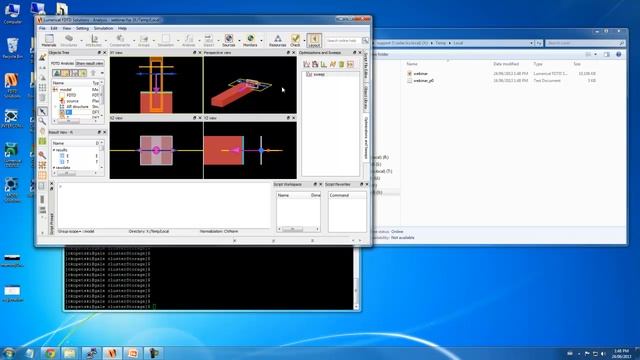The image size is (640, 360).
Task: Select the Zoom magnifier tool in left toolbar
Action: coord(42,121)
